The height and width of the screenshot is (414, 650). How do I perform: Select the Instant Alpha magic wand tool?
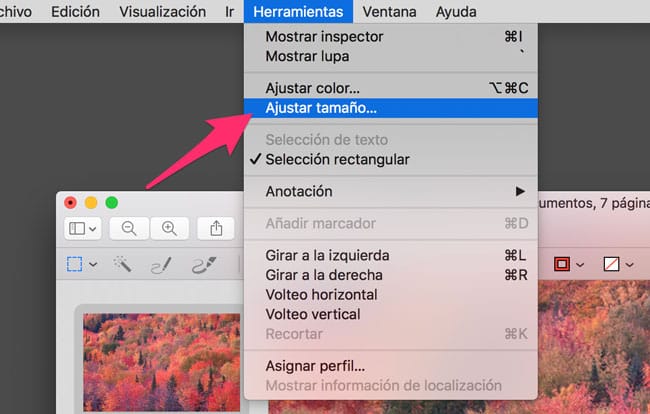(x=122, y=264)
